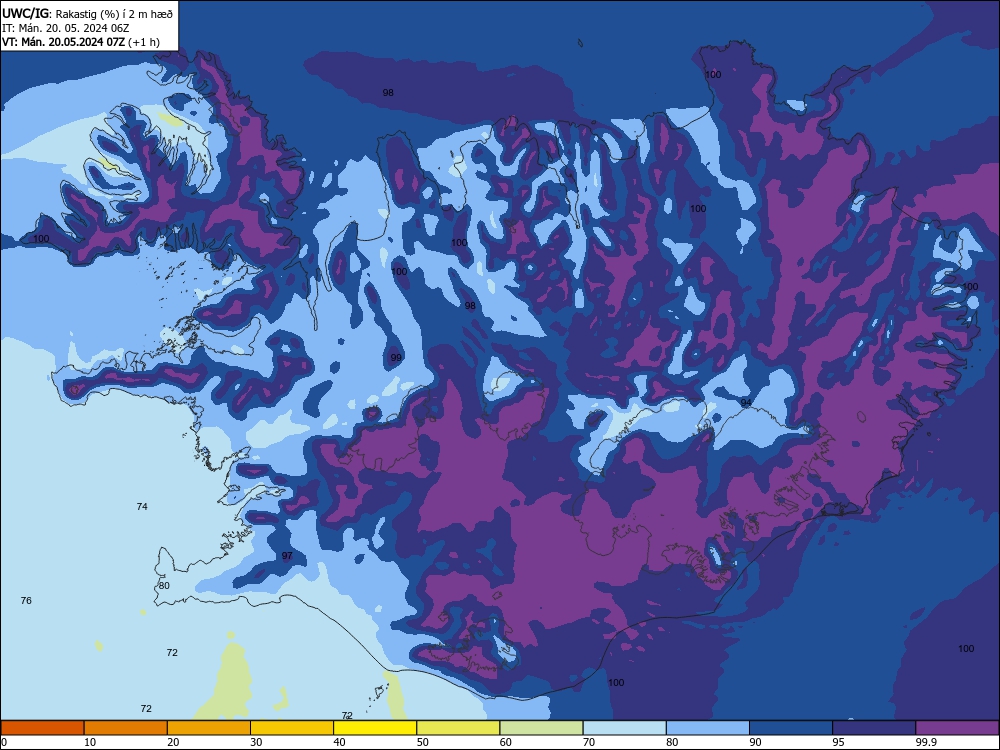Click the orange 10–20 legend swatch

(126, 728)
